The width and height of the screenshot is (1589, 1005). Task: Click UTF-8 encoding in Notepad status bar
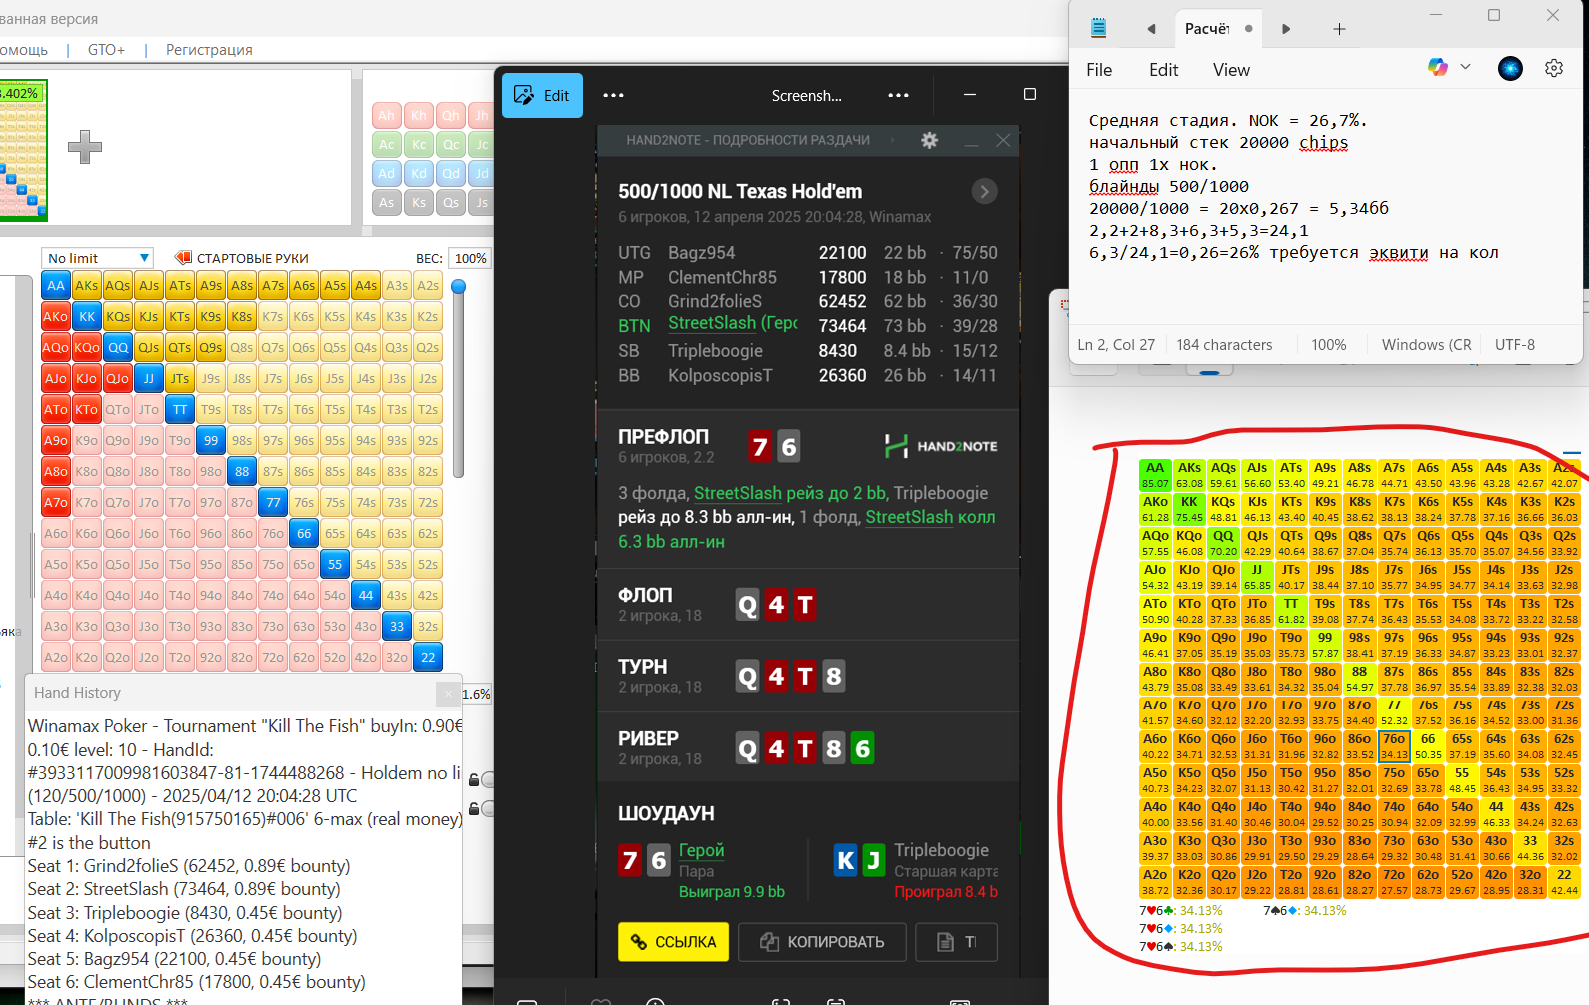[1514, 345]
